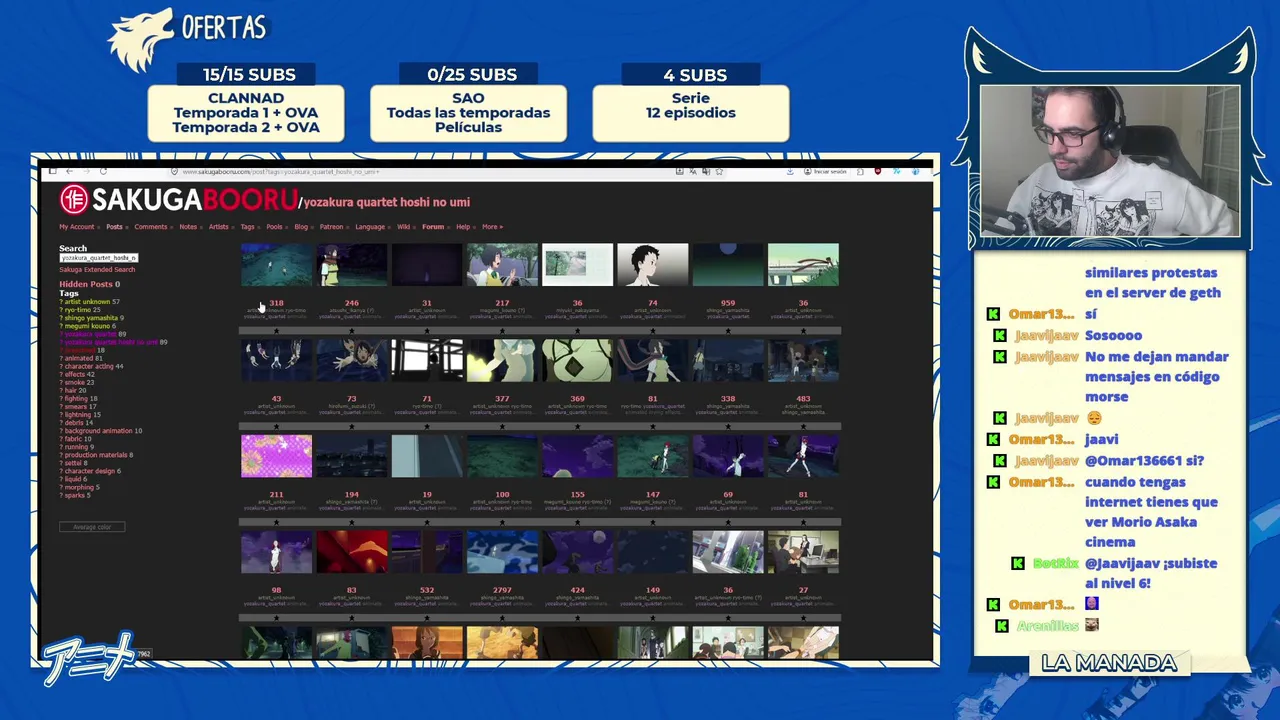1280x720 pixels.
Task: Click the star below the post scored 369
Action: 577,426
